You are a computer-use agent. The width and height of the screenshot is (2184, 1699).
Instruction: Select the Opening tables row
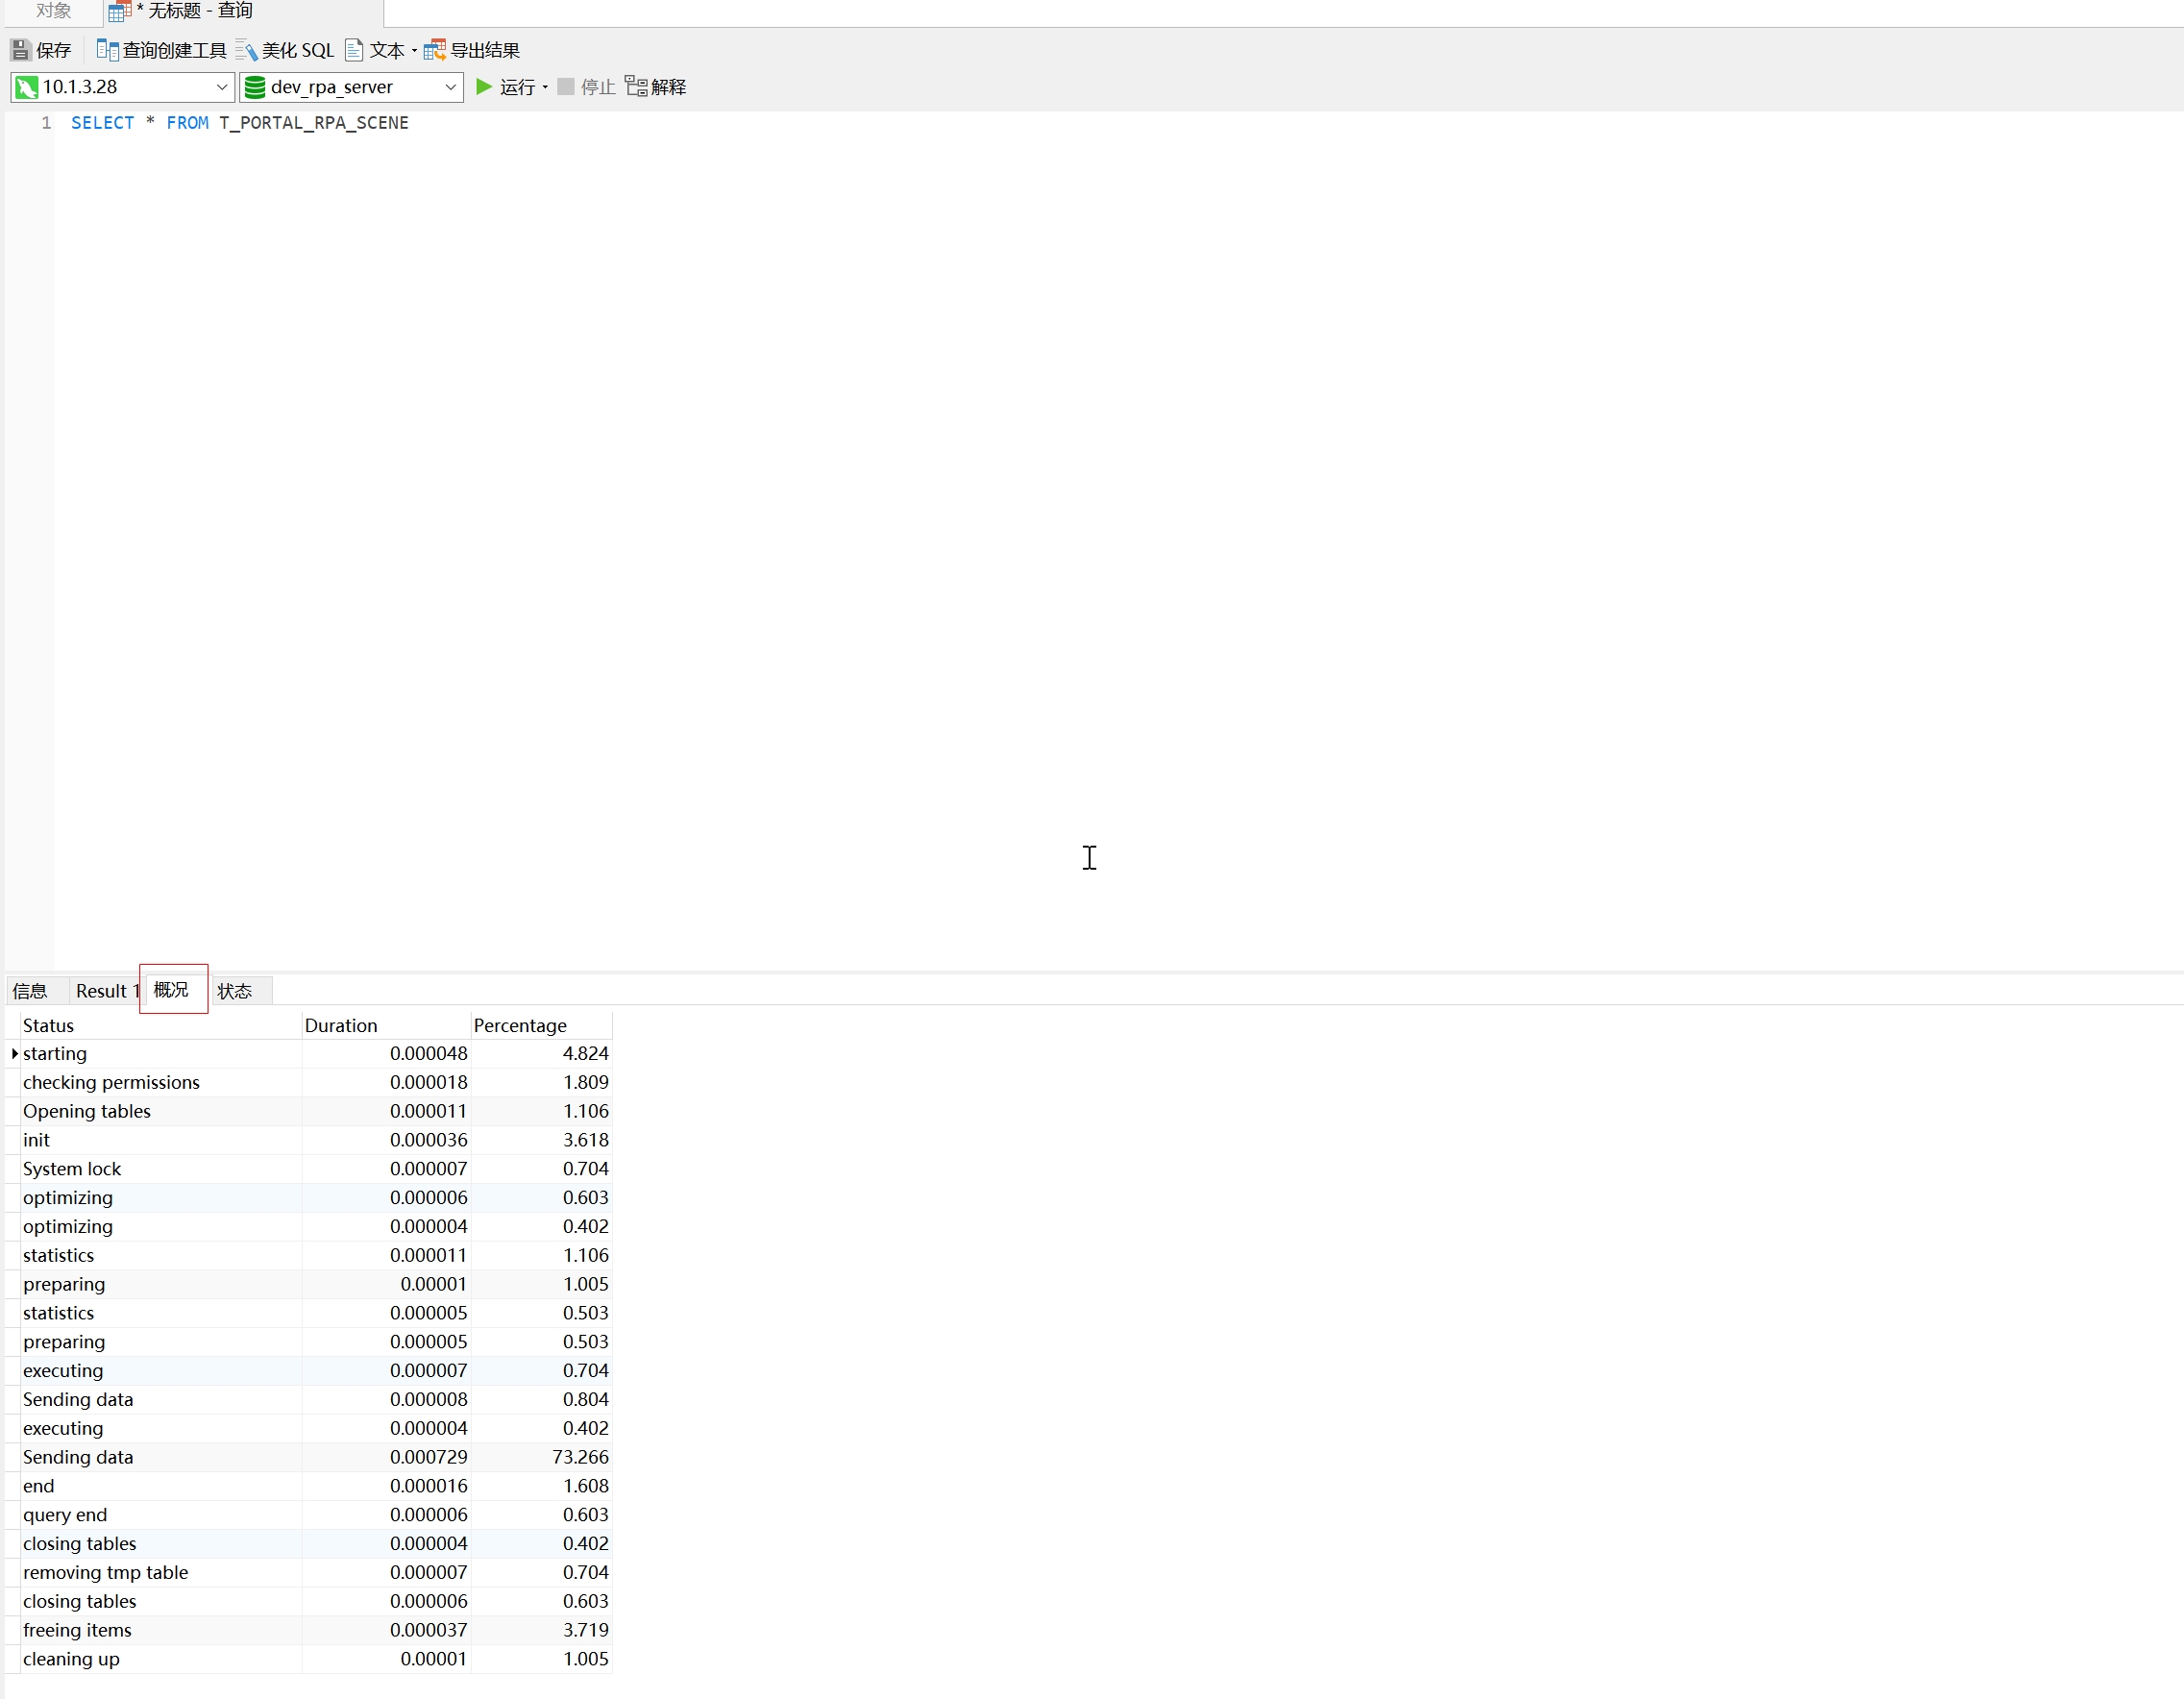(x=309, y=1112)
